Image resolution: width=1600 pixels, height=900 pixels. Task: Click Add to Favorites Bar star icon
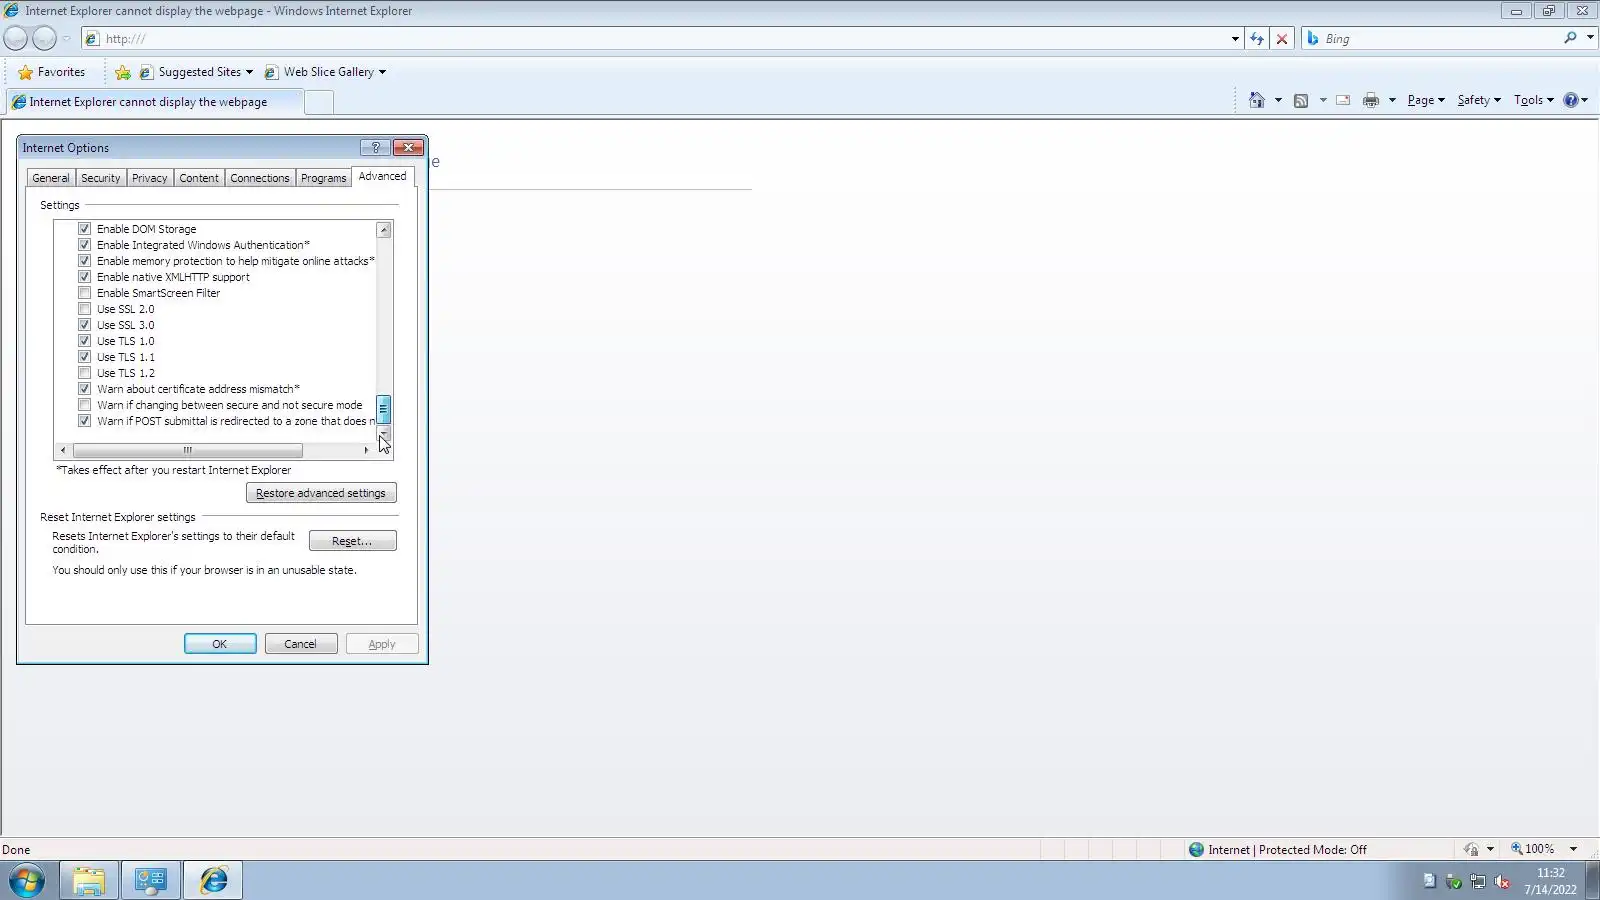tap(123, 72)
